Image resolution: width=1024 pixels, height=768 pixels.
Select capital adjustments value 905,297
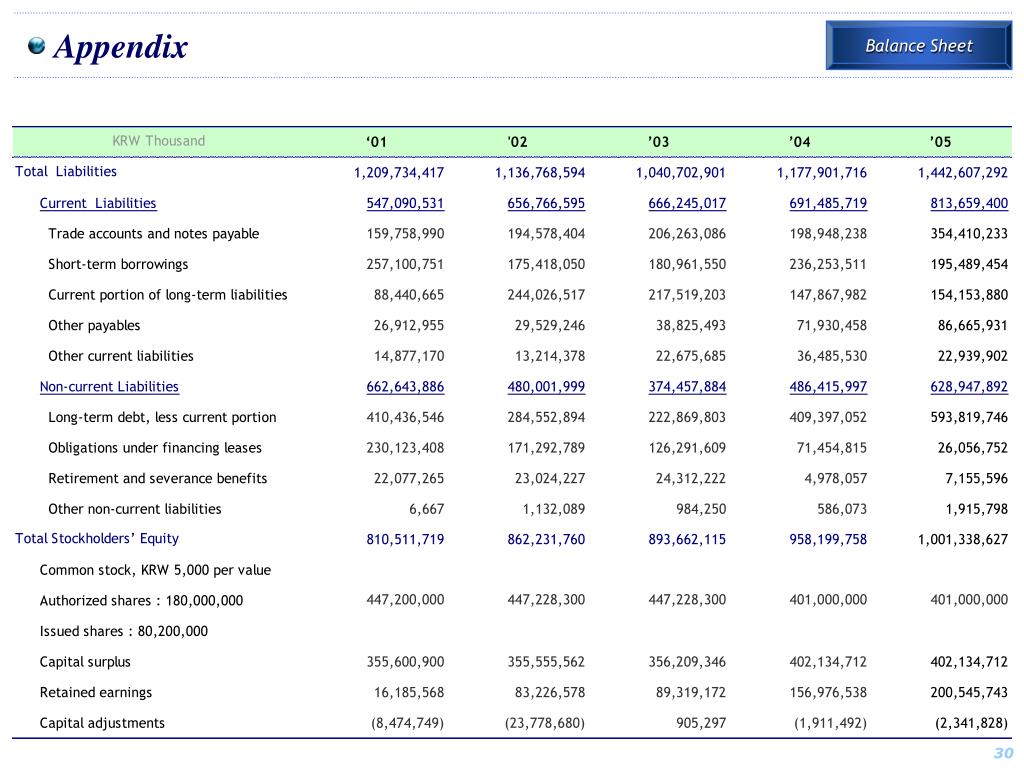point(701,723)
